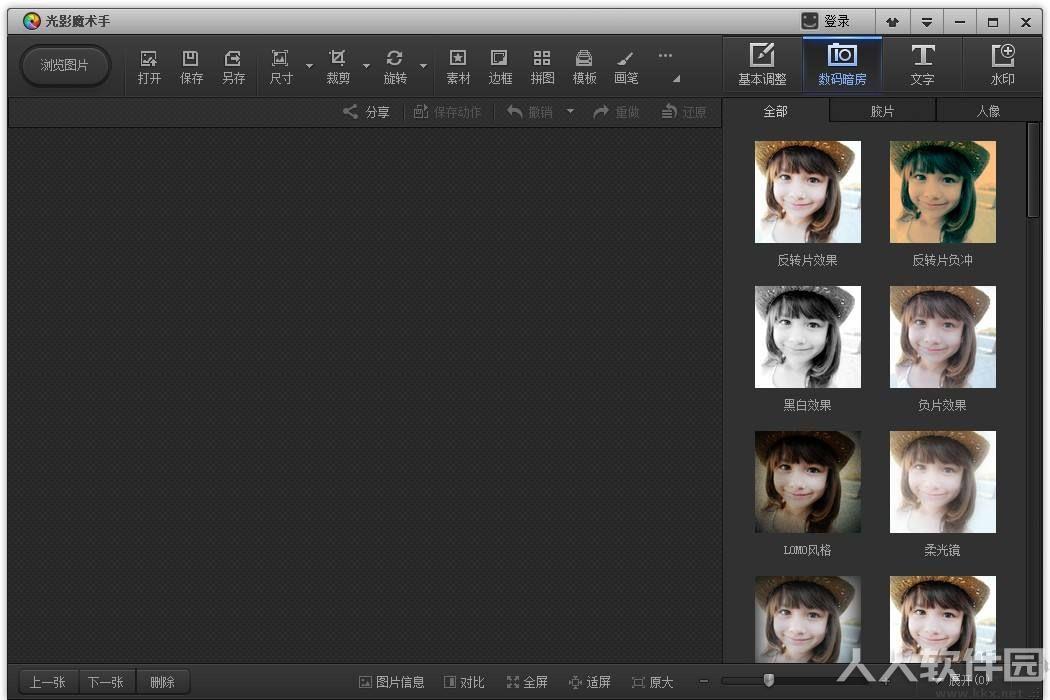
Task: Click the more tools ellipsis icon
Action: 665,56
